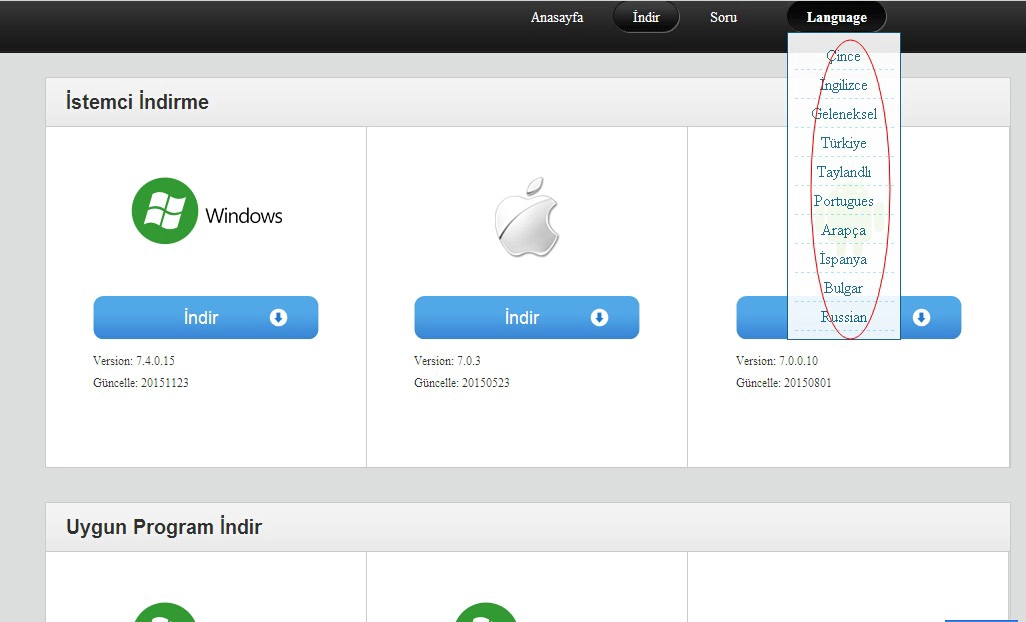Select Çince from the language list

[x=843, y=56]
